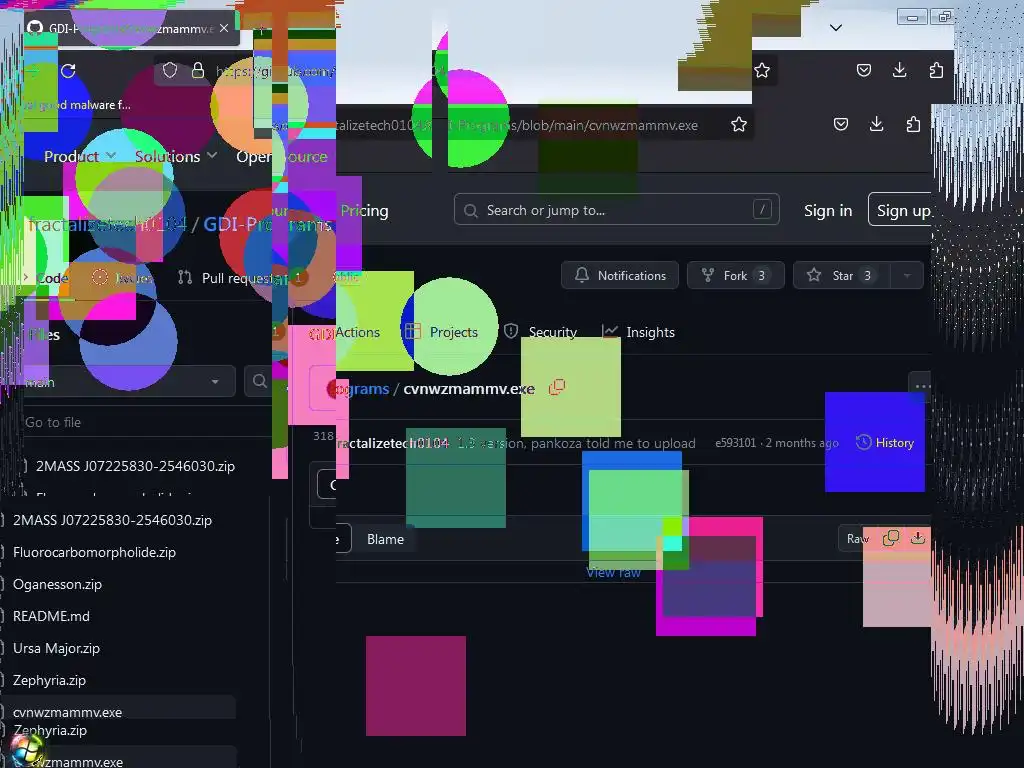Screen dimensions: 1024x768
Task: Download raw file icon
Action: click(x=918, y=538)
